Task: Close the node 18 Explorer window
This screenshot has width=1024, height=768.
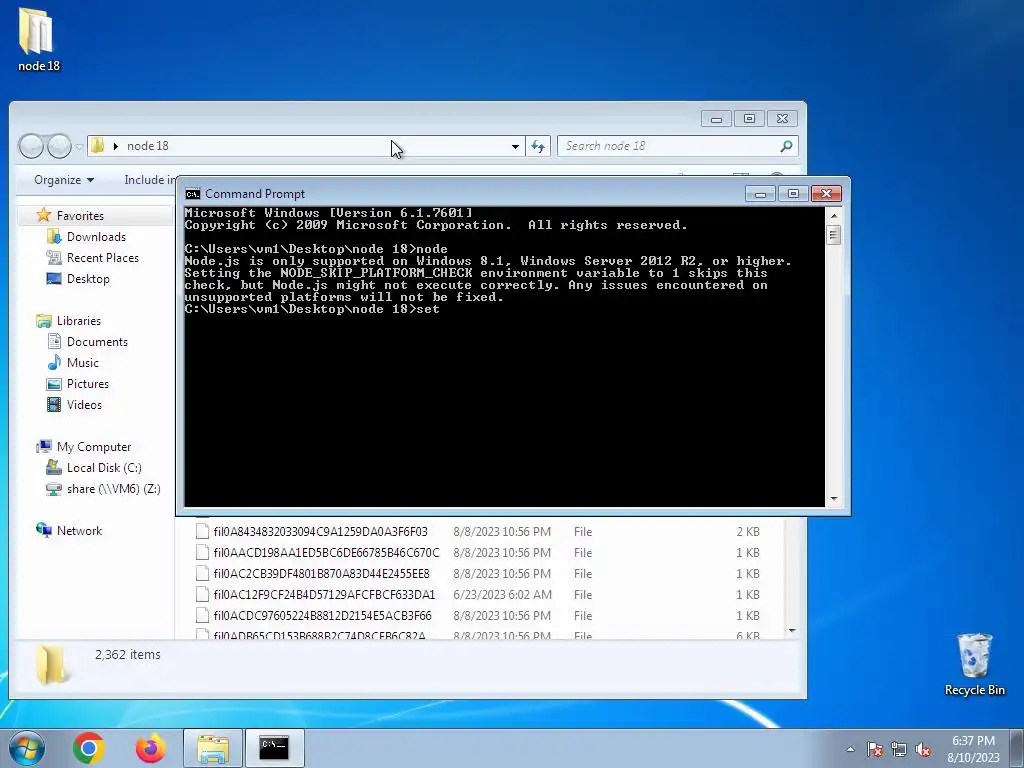Action: [x=782, y=119]
